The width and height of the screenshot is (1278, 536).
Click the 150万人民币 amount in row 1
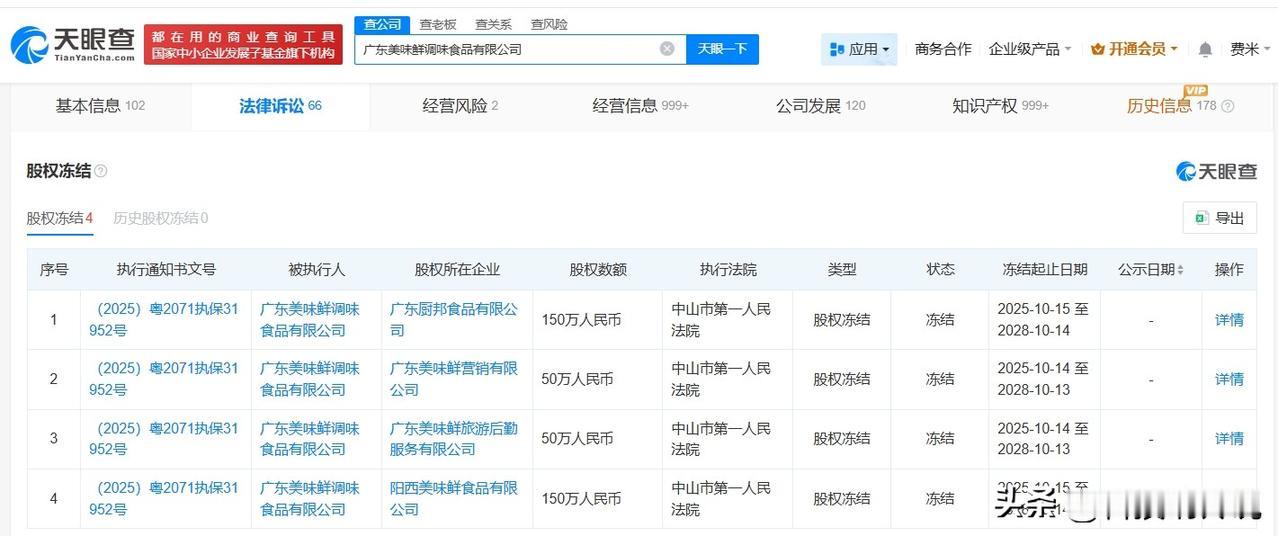click(x=581, y=320)
